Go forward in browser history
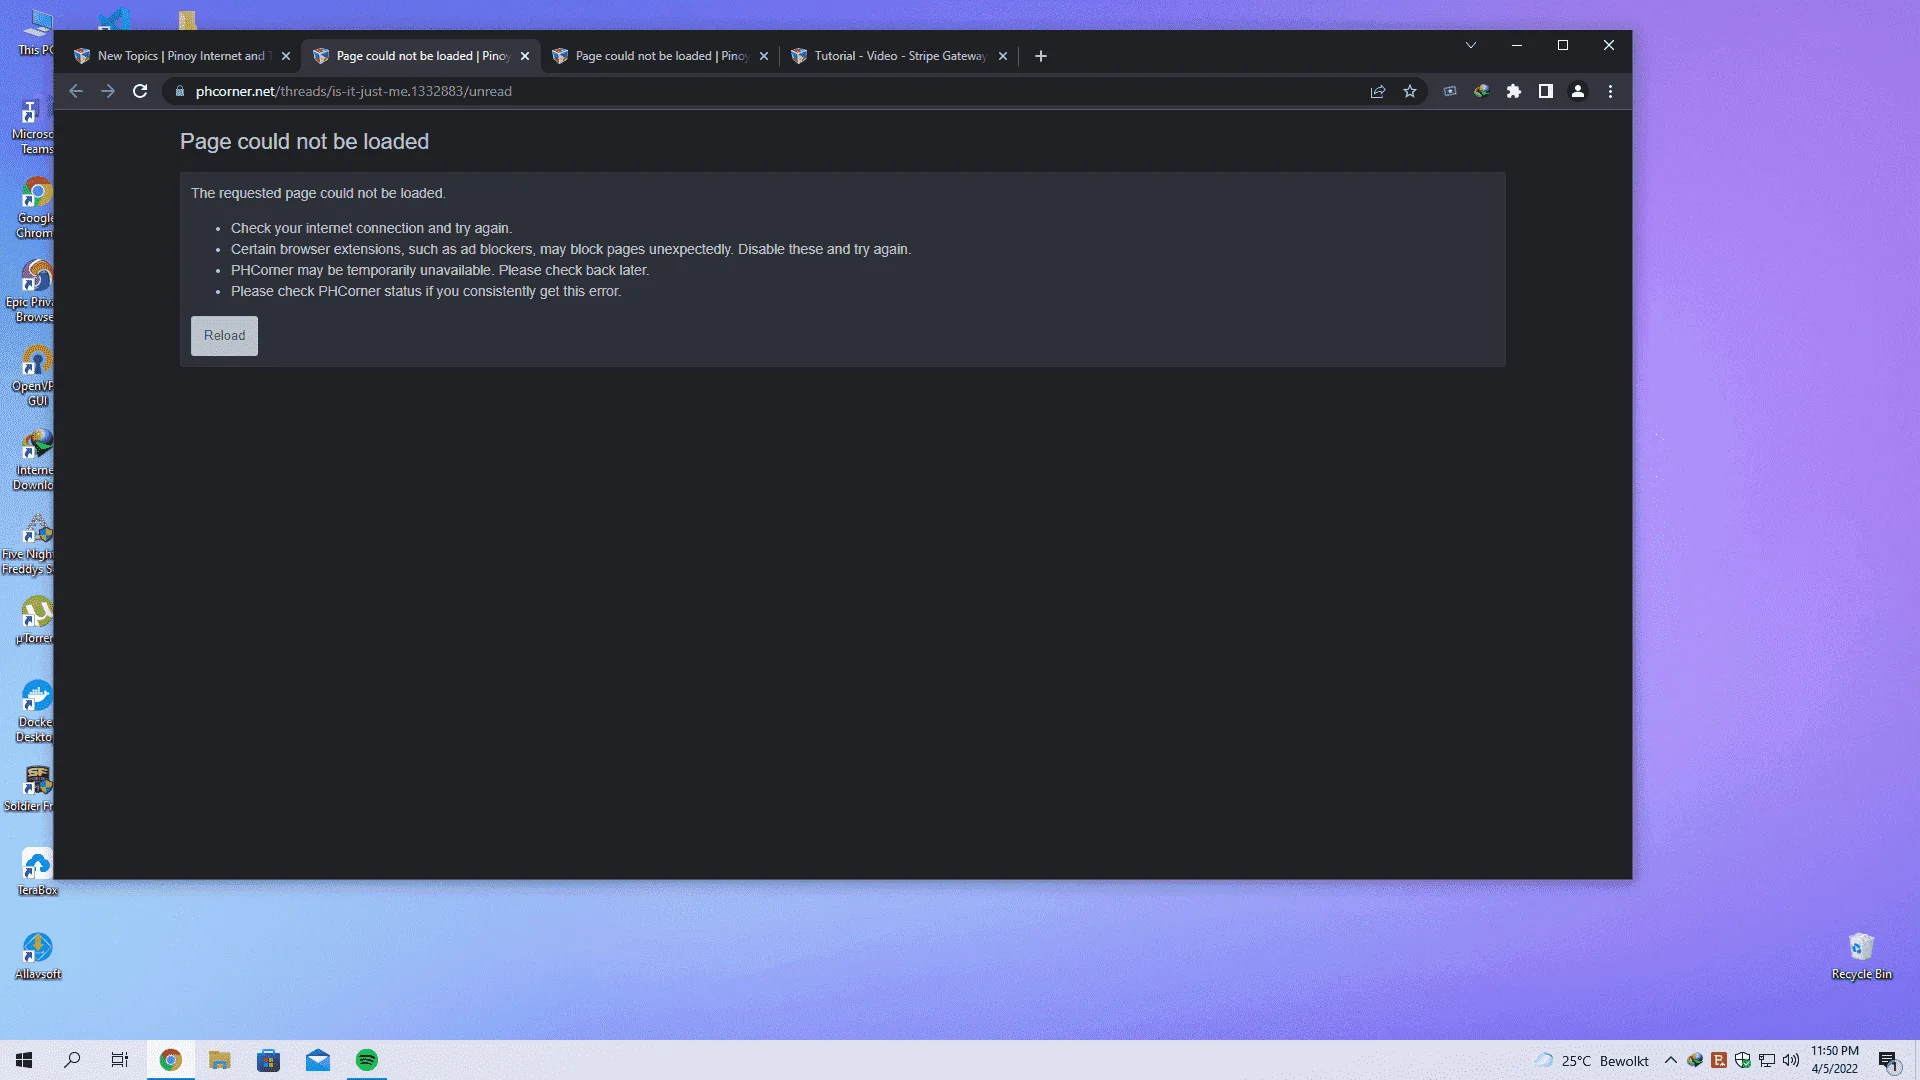 108,91
